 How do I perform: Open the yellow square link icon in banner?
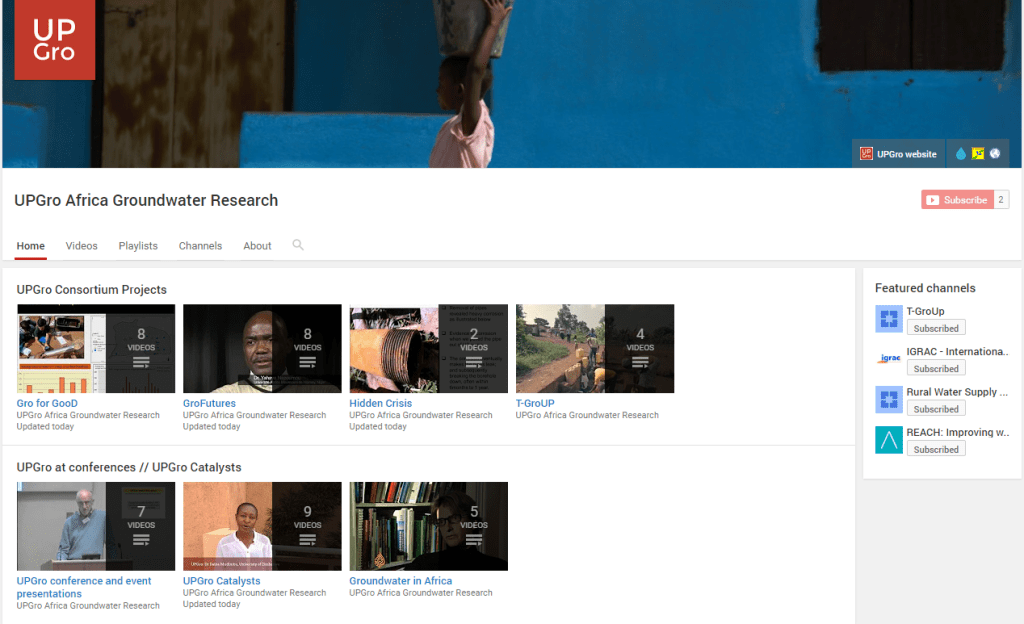click(978, 154)
